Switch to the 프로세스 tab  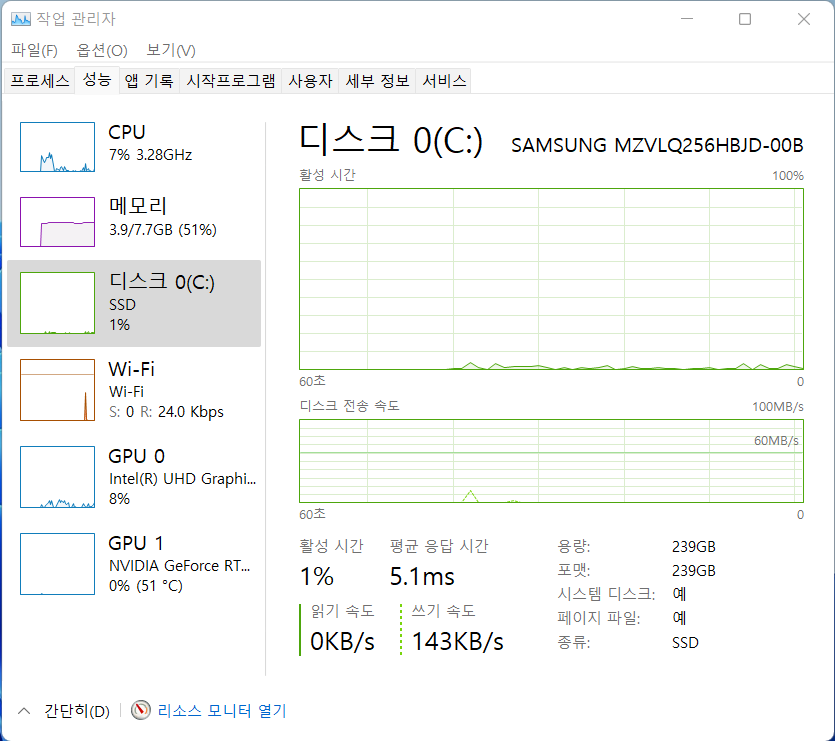pyautogui.click(x=40, y=81)
